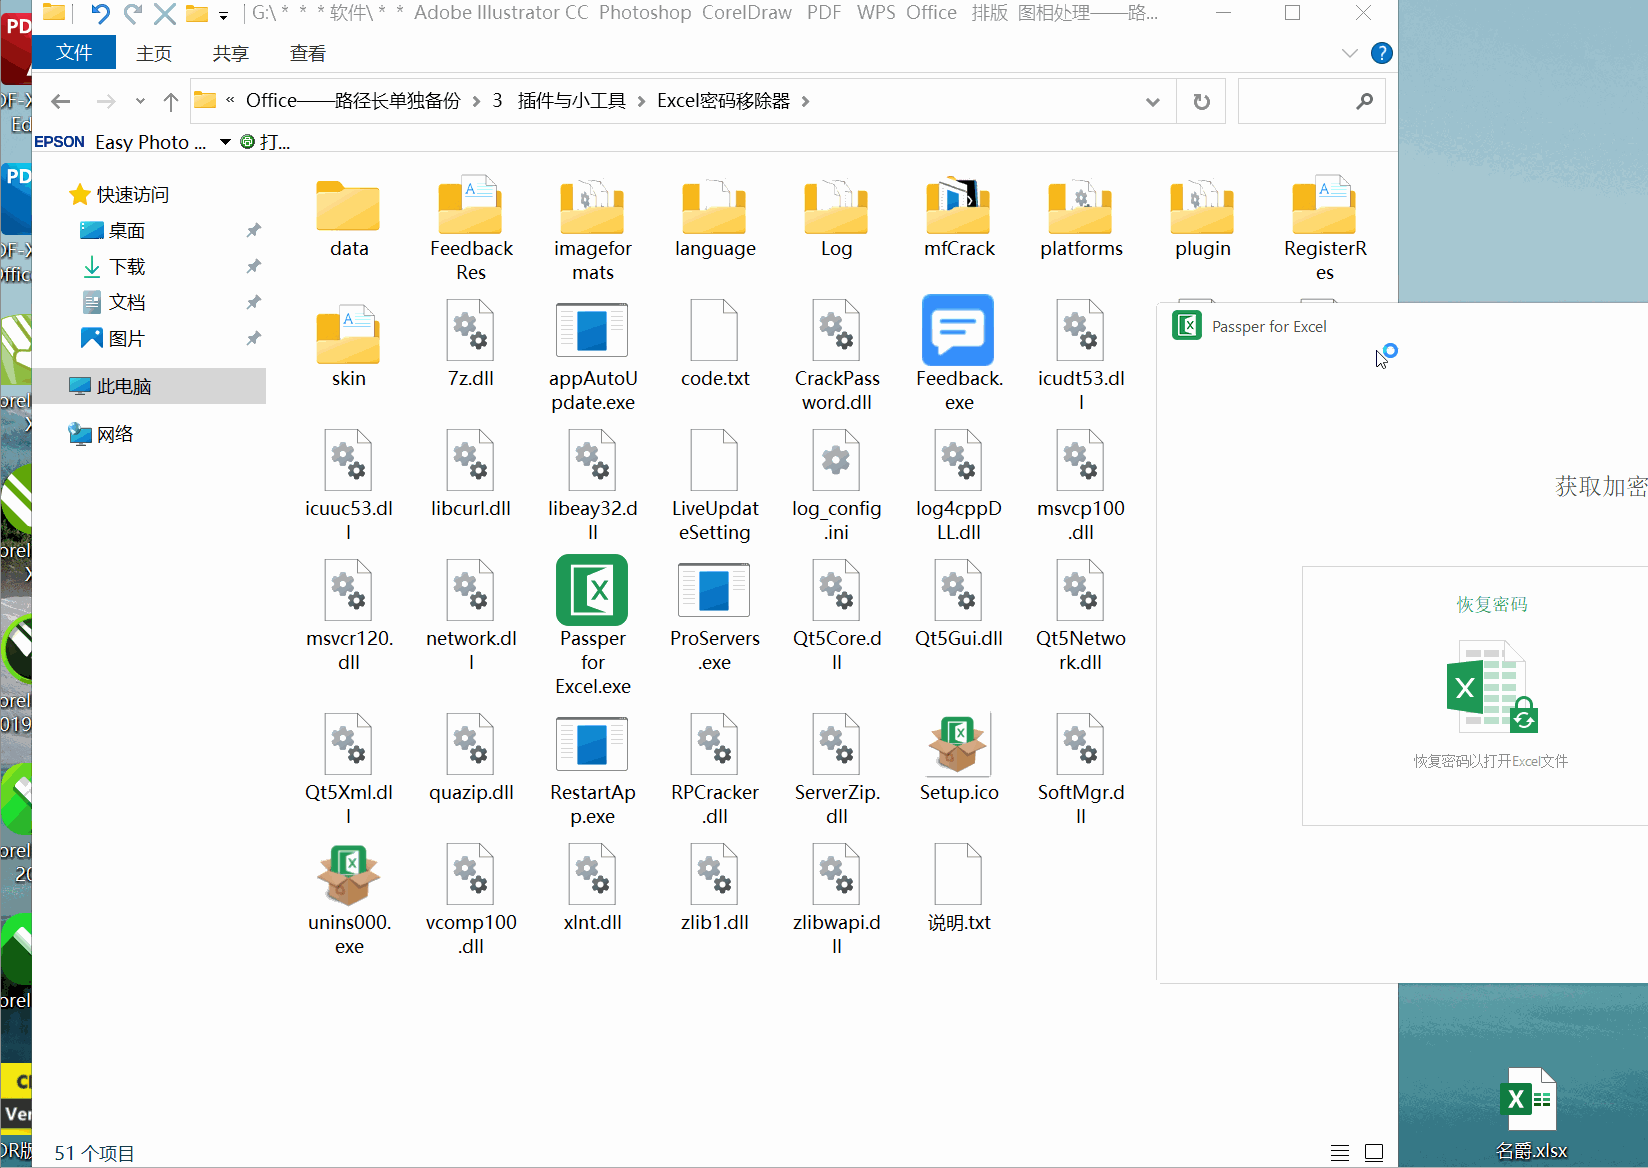Select RestartApp.exe file icon
Viewport: 1648px width, 1168px height.
(592, 745)
